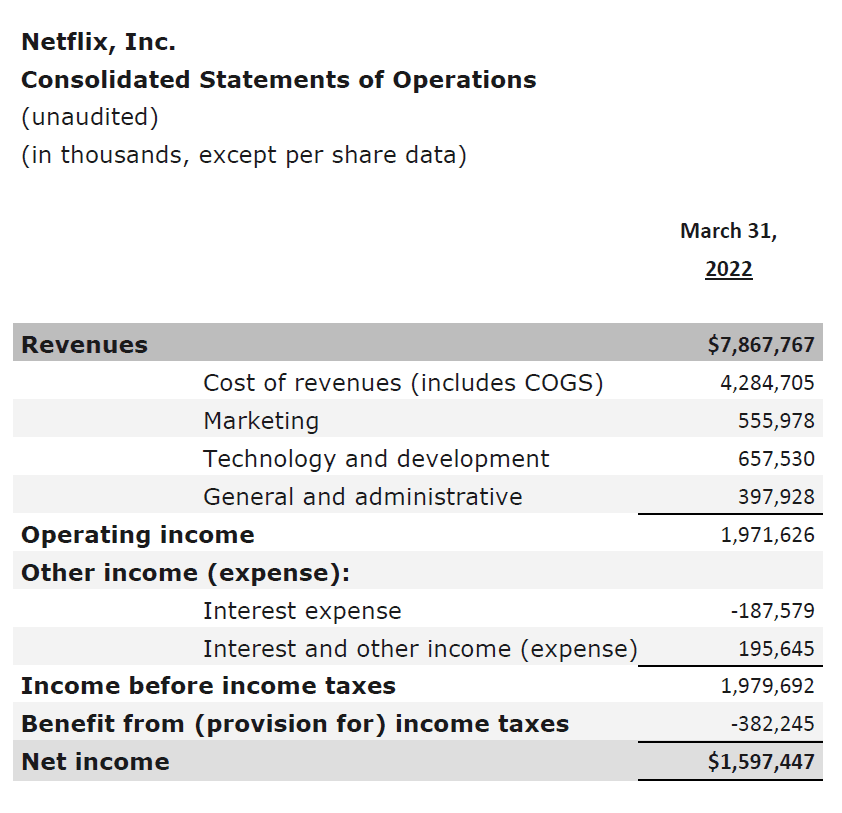The height and width of the screenshot is (813, 842).
Task: Select Interest and other income line
Action: point(420,648)
